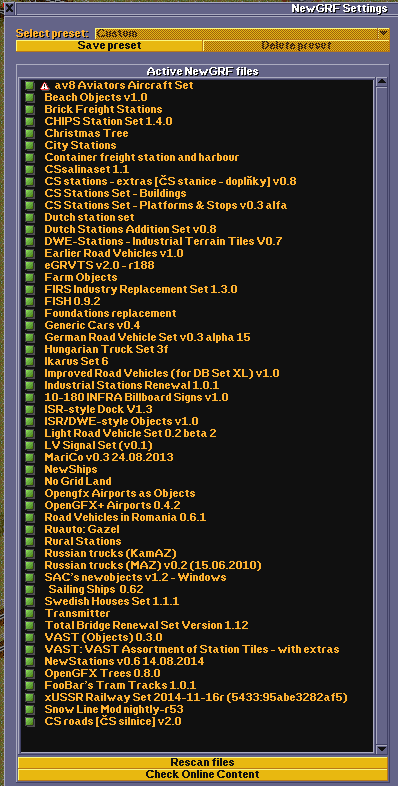Viewport: 398px width, 786px height.
Task: Click the warning icon beside av8 Aviators
Action: (45, 86)
